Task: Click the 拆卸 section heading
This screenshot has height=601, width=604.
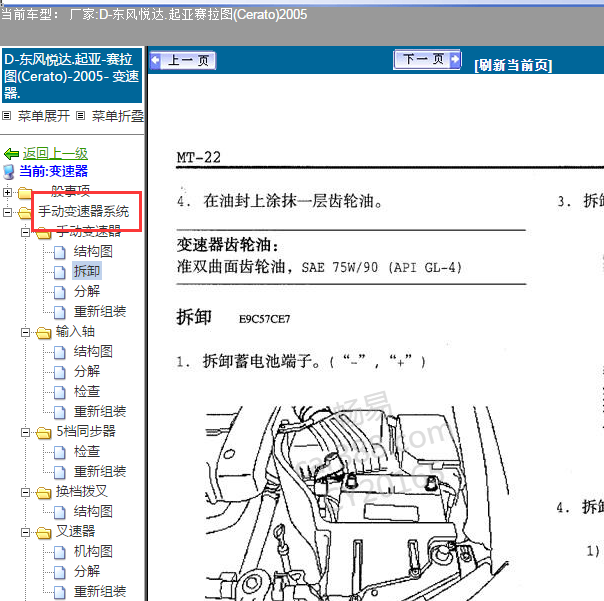Action: point(194,317)
